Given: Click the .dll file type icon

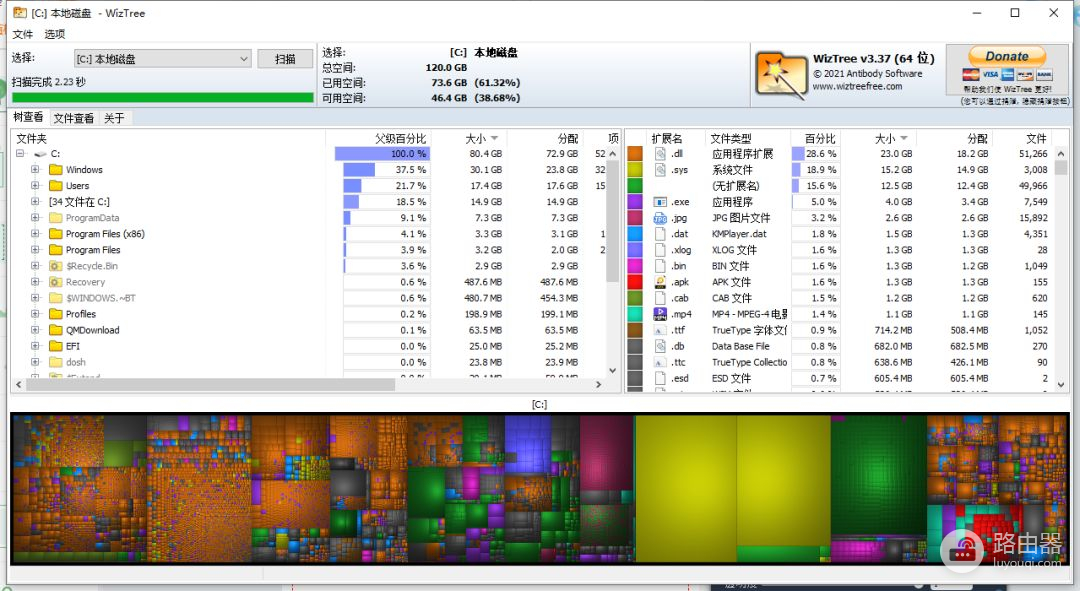Looking at the screenshot, I should [660, 154].
